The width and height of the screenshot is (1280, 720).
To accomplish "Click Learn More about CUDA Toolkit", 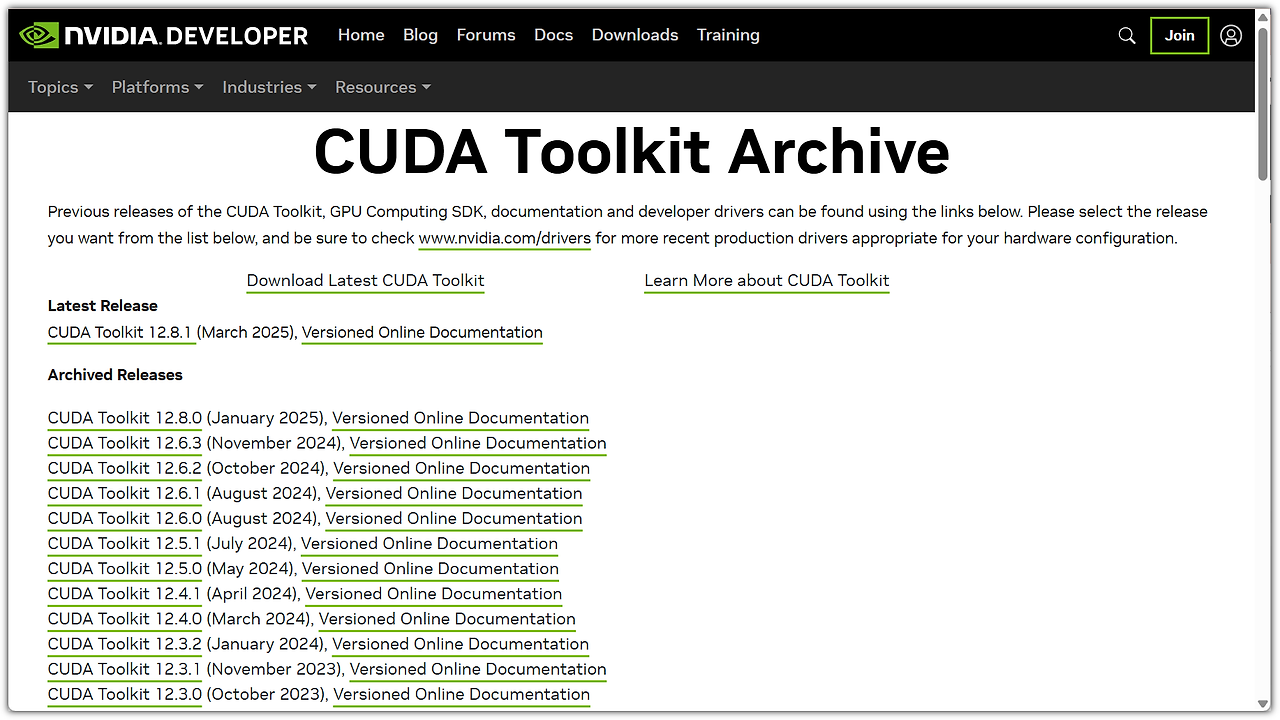I will click(766, 280).
